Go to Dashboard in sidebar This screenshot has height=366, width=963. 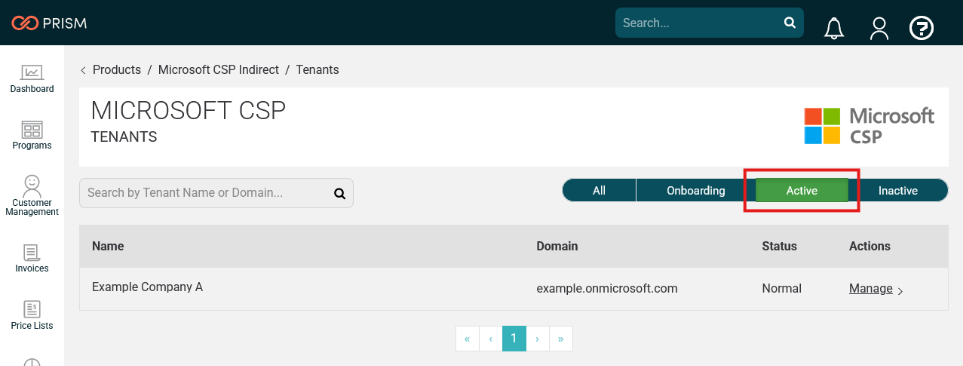(x=32, y=79)
